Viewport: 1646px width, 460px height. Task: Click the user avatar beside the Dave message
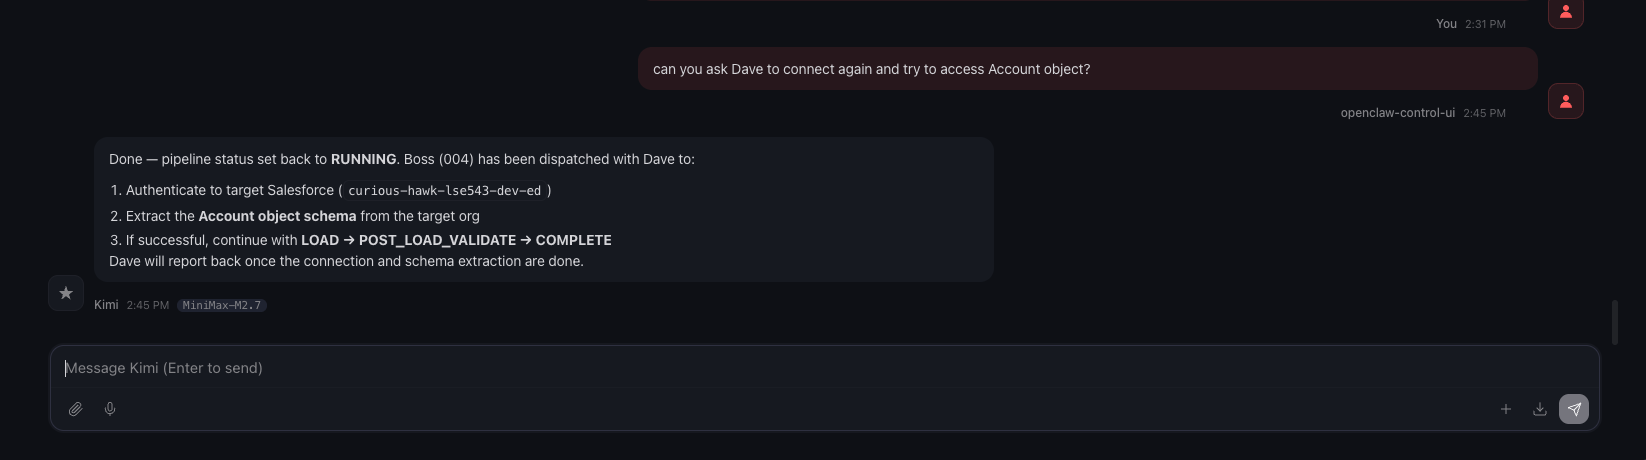(1565, 101)
